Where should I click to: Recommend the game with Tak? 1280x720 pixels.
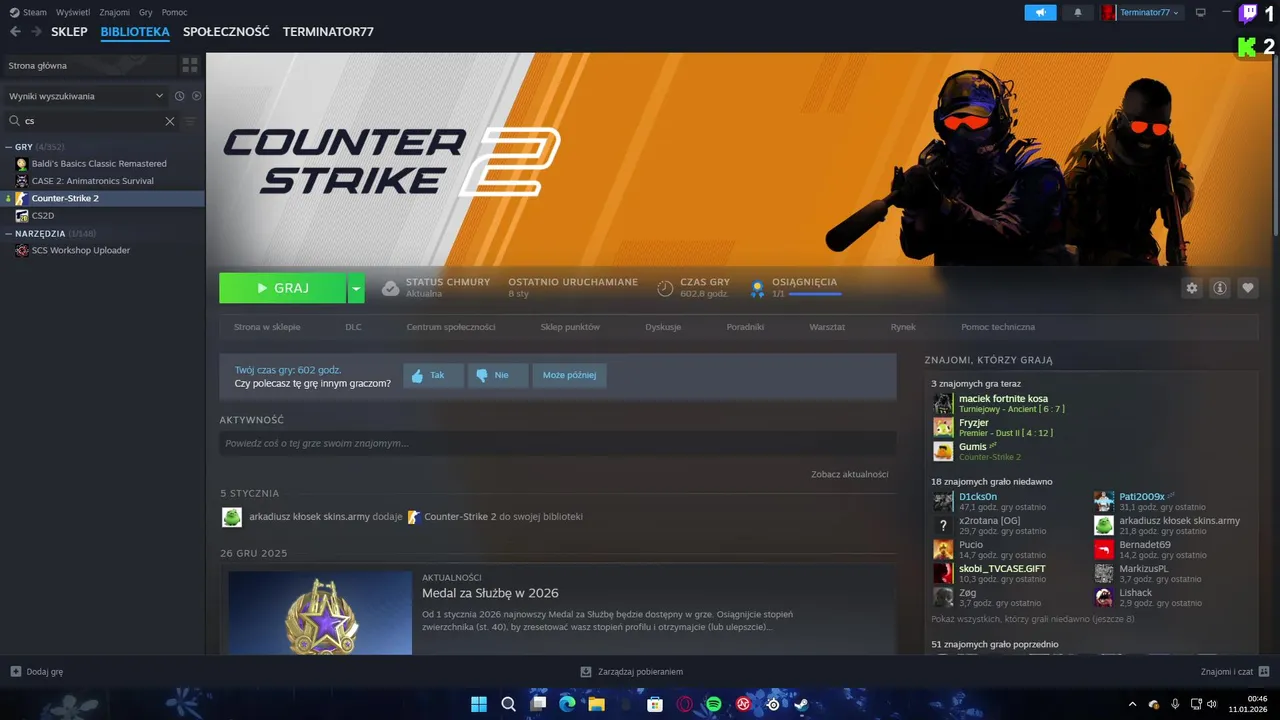click(x=433, y=376)
